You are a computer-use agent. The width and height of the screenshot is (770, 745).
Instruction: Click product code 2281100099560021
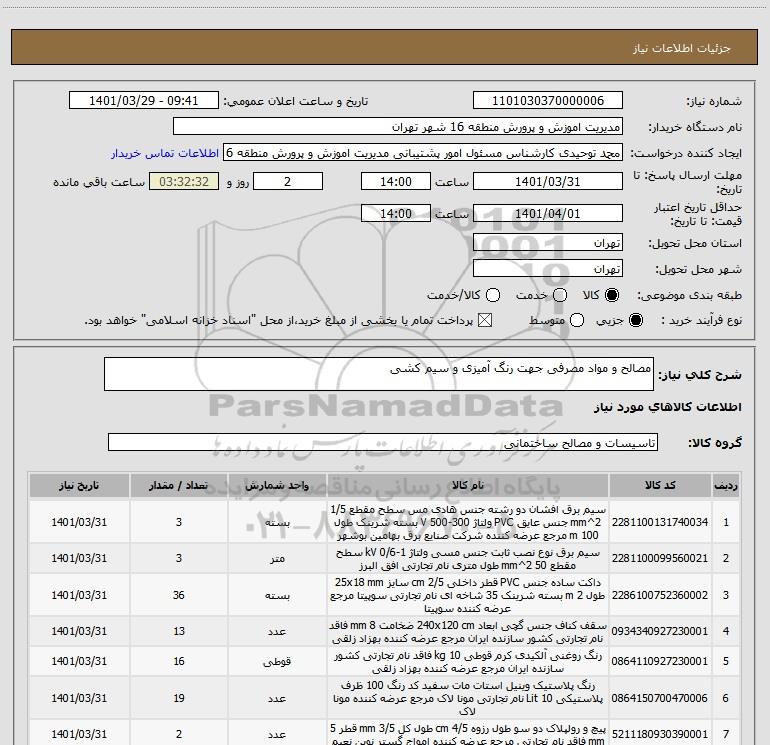(660, 558)
